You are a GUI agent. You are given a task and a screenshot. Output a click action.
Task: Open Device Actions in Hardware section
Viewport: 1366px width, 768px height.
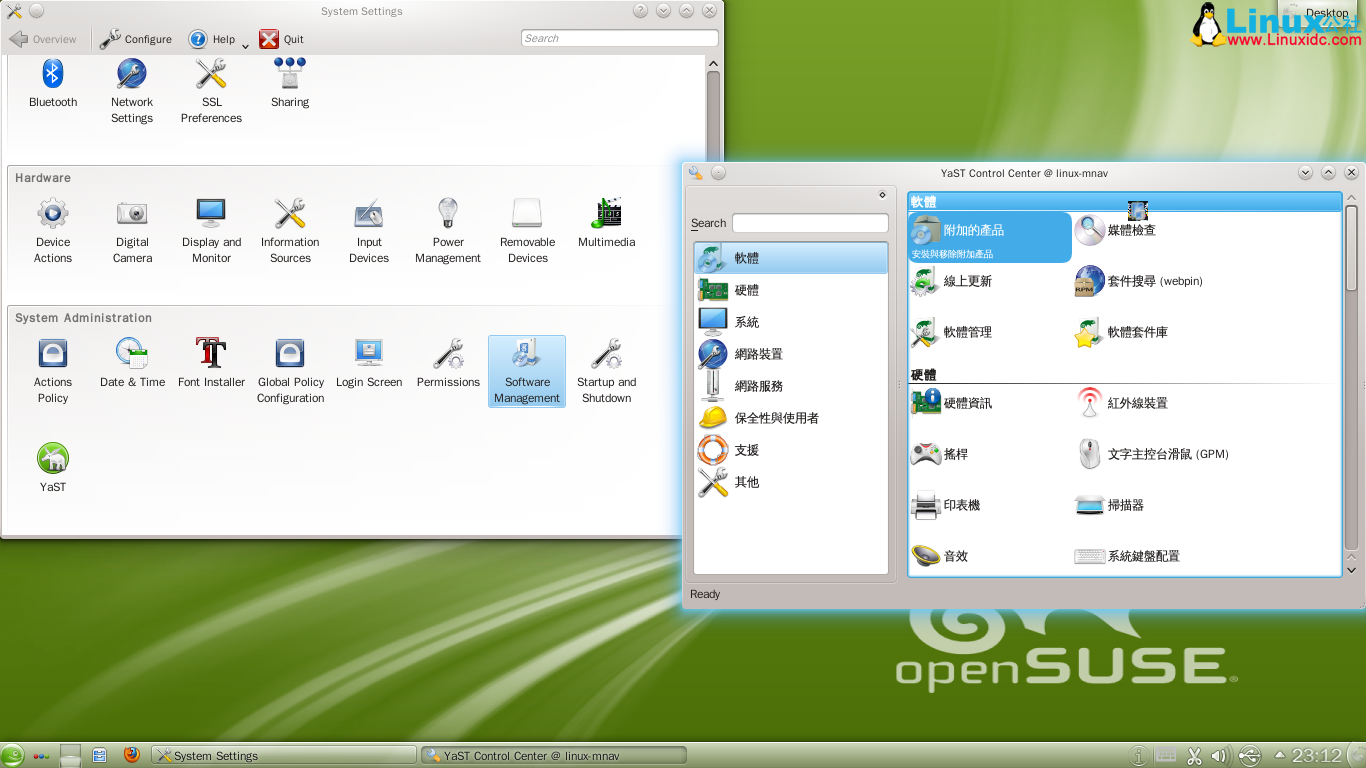point(53,231)
